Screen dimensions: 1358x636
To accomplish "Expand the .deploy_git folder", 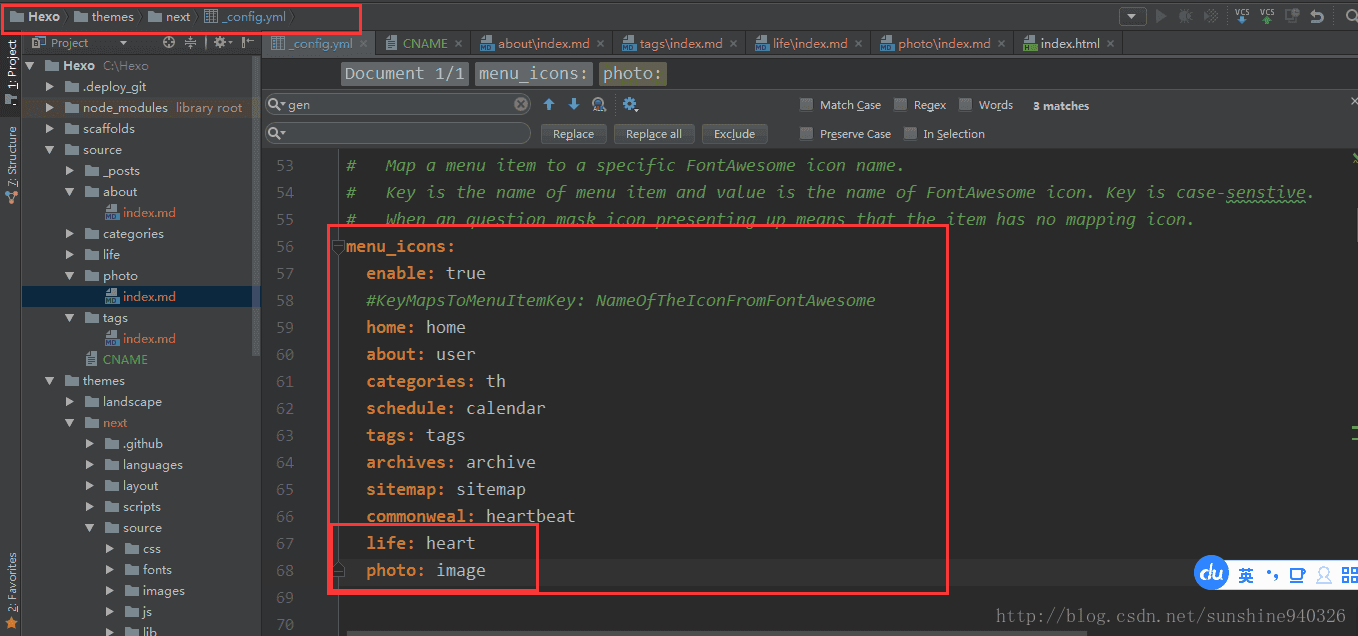I will 50,87.
